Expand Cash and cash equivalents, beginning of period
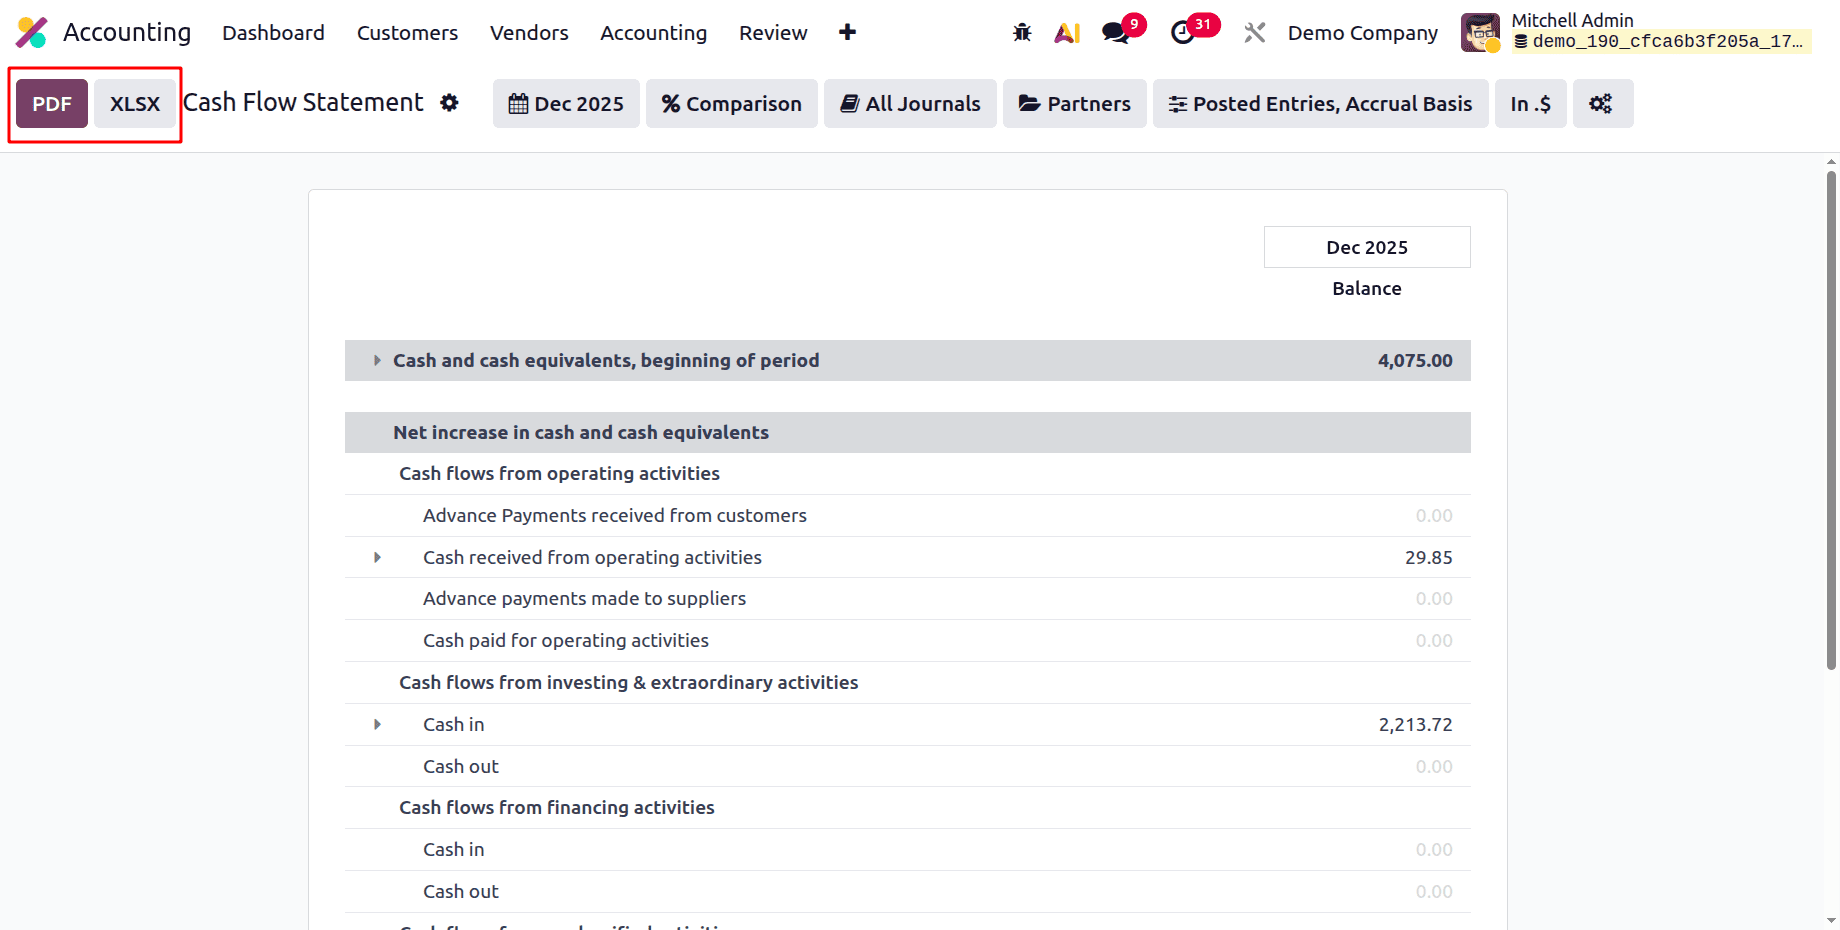 click(377, 361)
